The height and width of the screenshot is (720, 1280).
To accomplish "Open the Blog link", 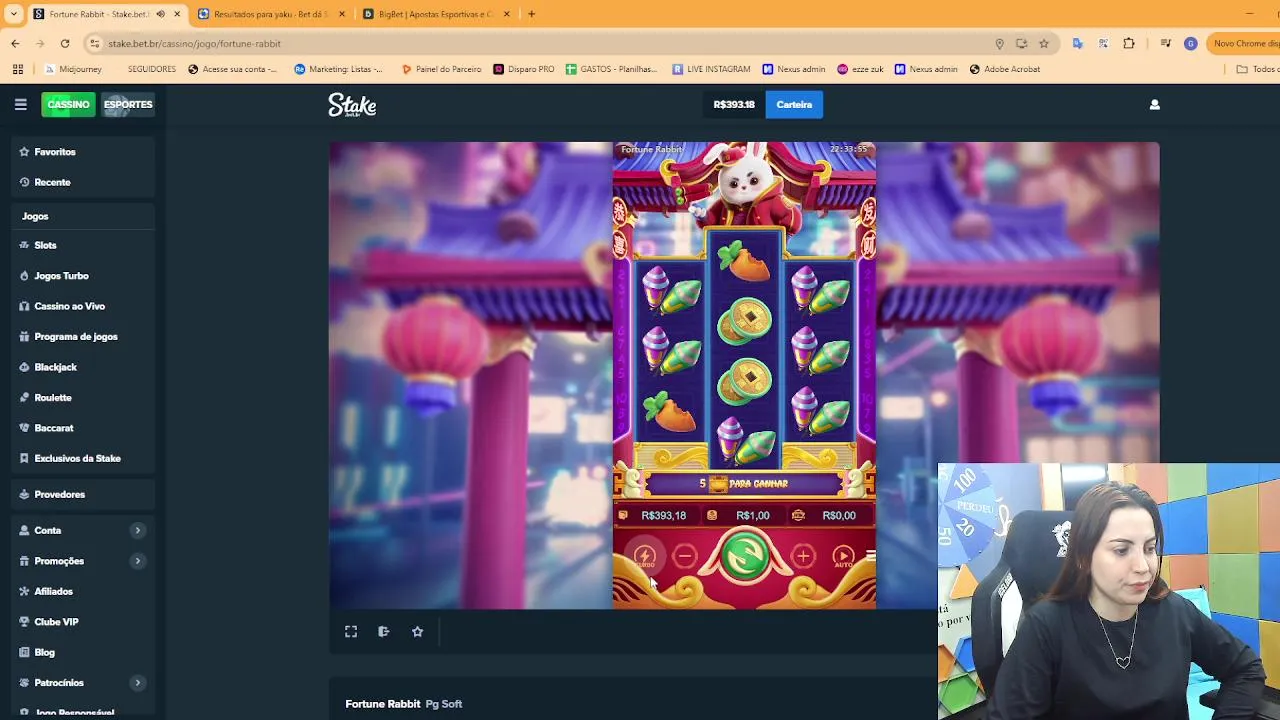I will click(83, 652).
